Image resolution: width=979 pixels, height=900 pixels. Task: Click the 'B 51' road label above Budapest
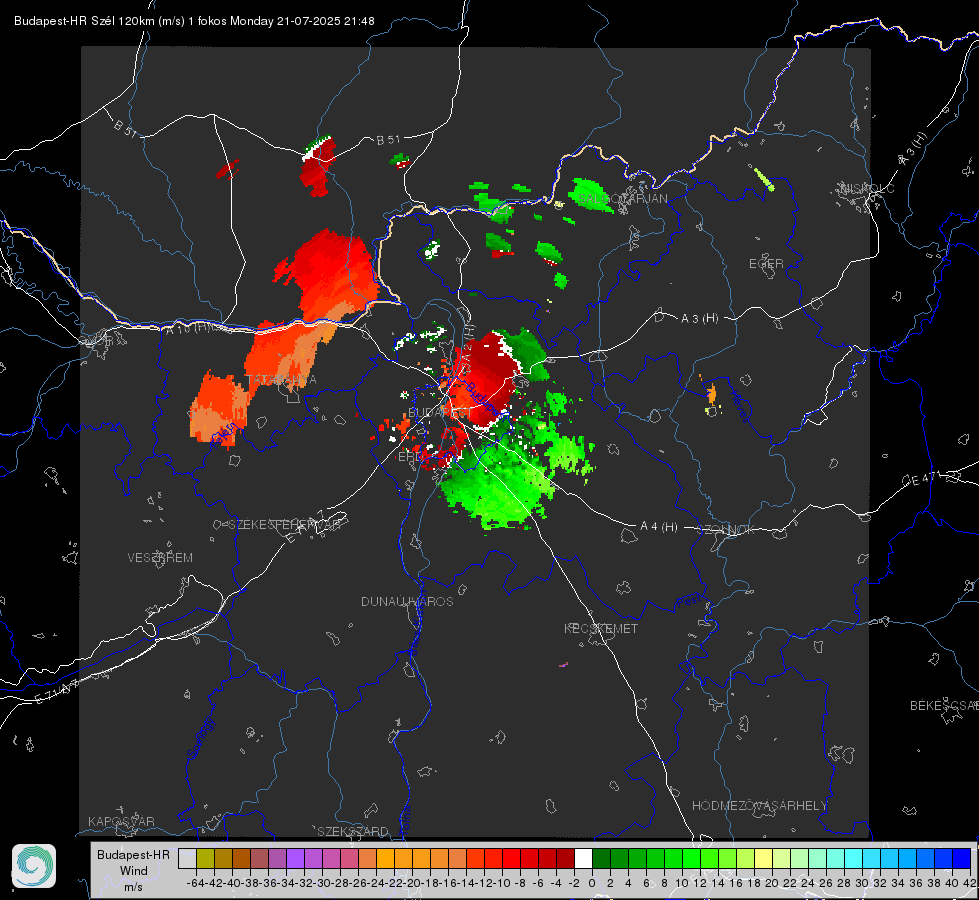388,140
